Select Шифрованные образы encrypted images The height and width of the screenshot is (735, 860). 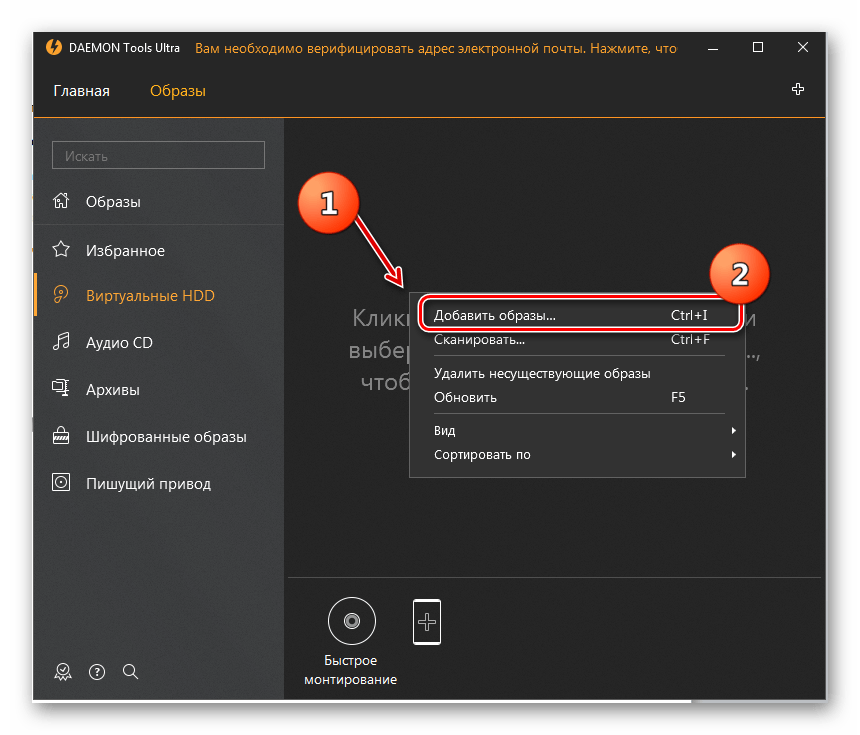166,437
